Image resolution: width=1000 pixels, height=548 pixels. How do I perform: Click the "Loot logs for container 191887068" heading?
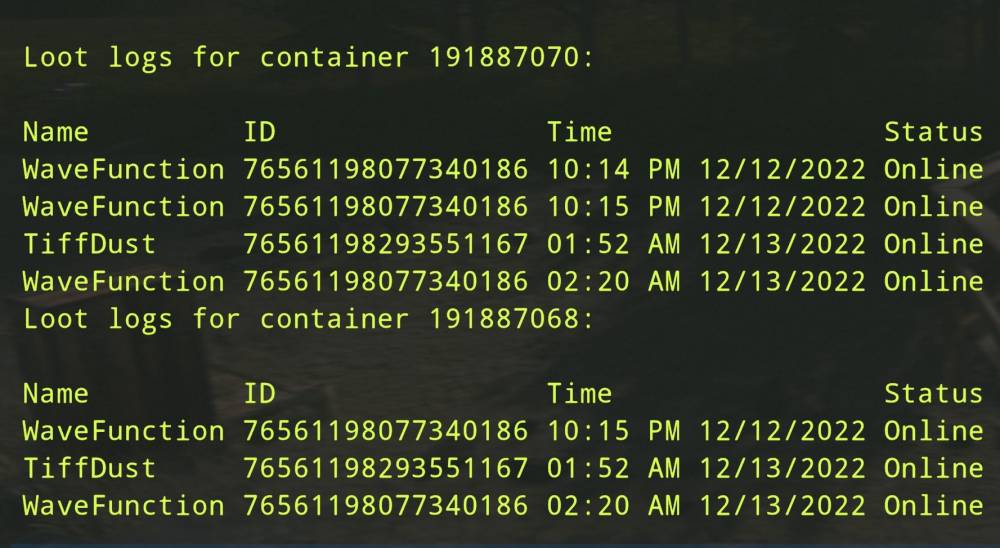click(308, 319)
